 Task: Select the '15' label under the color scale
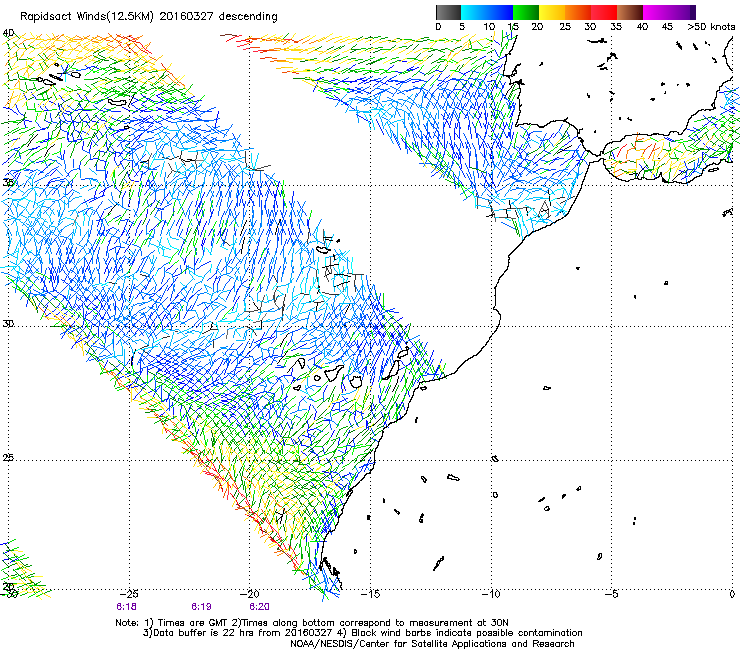(513, 27)
